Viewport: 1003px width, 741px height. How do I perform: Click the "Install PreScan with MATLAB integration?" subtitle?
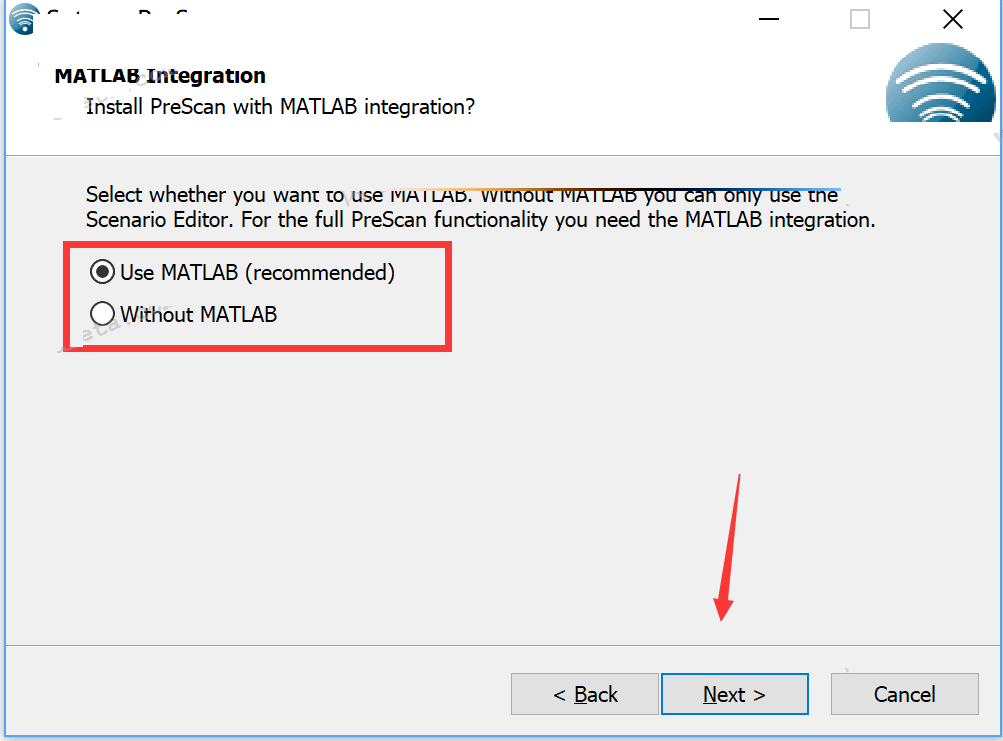(x=280, y=106)
